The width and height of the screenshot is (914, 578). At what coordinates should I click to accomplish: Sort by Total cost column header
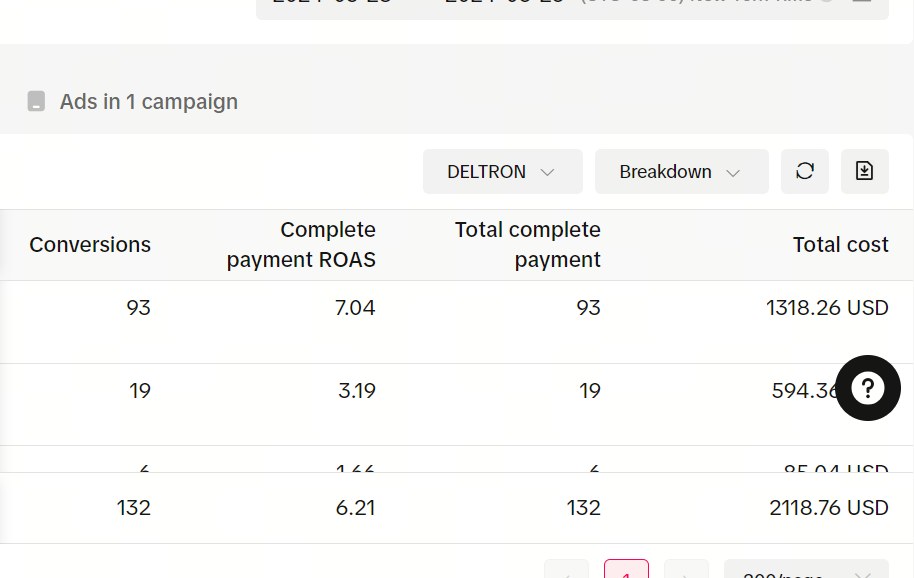tap(841, 245)
